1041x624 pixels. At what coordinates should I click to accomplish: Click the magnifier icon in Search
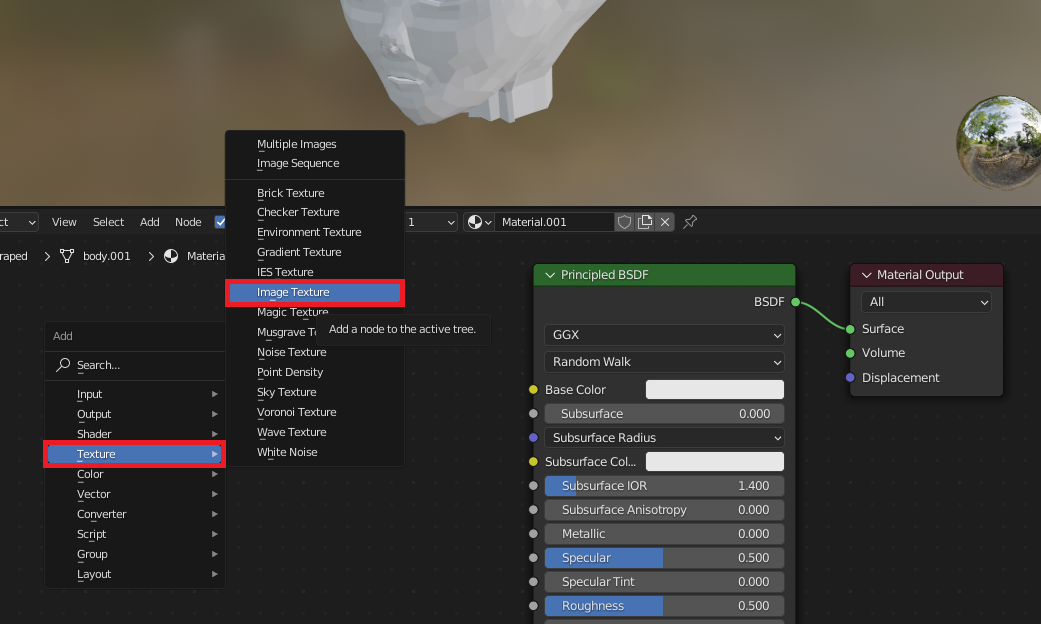tap(64, 365)
